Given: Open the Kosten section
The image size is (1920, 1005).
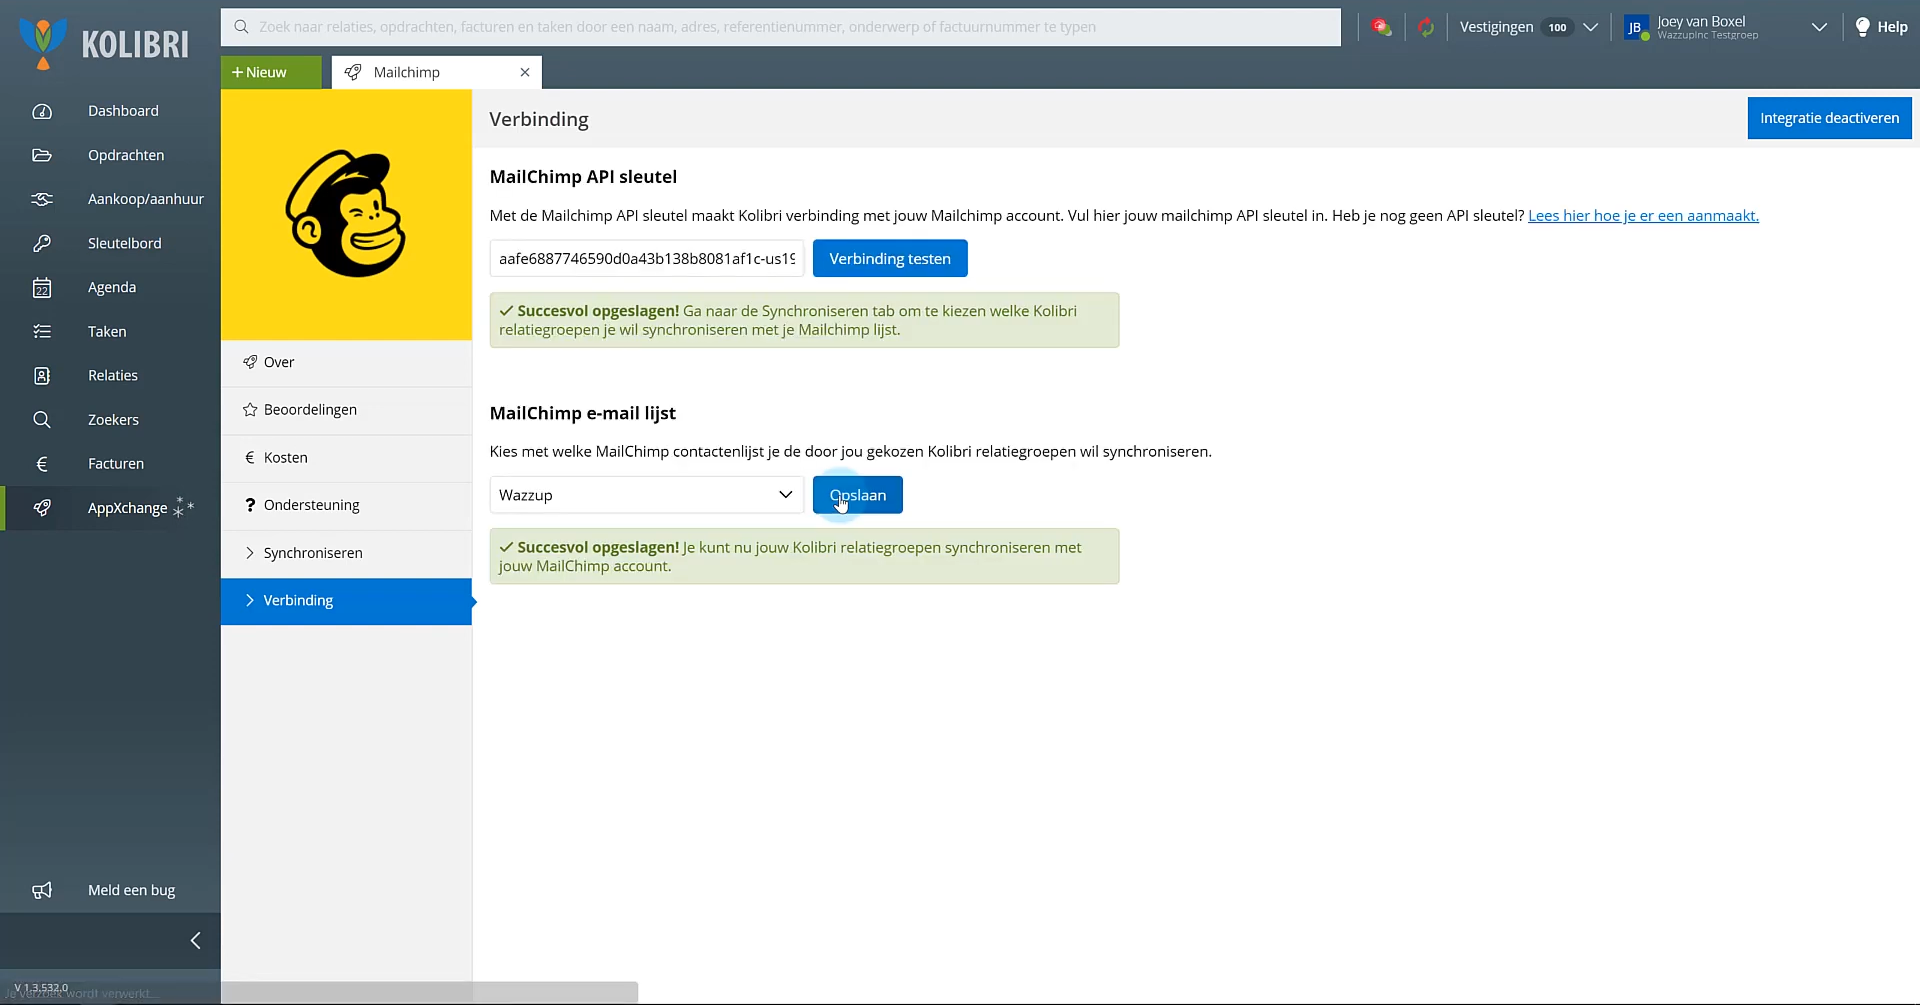Looking at the screenshot, I should [x=346, y=458].
